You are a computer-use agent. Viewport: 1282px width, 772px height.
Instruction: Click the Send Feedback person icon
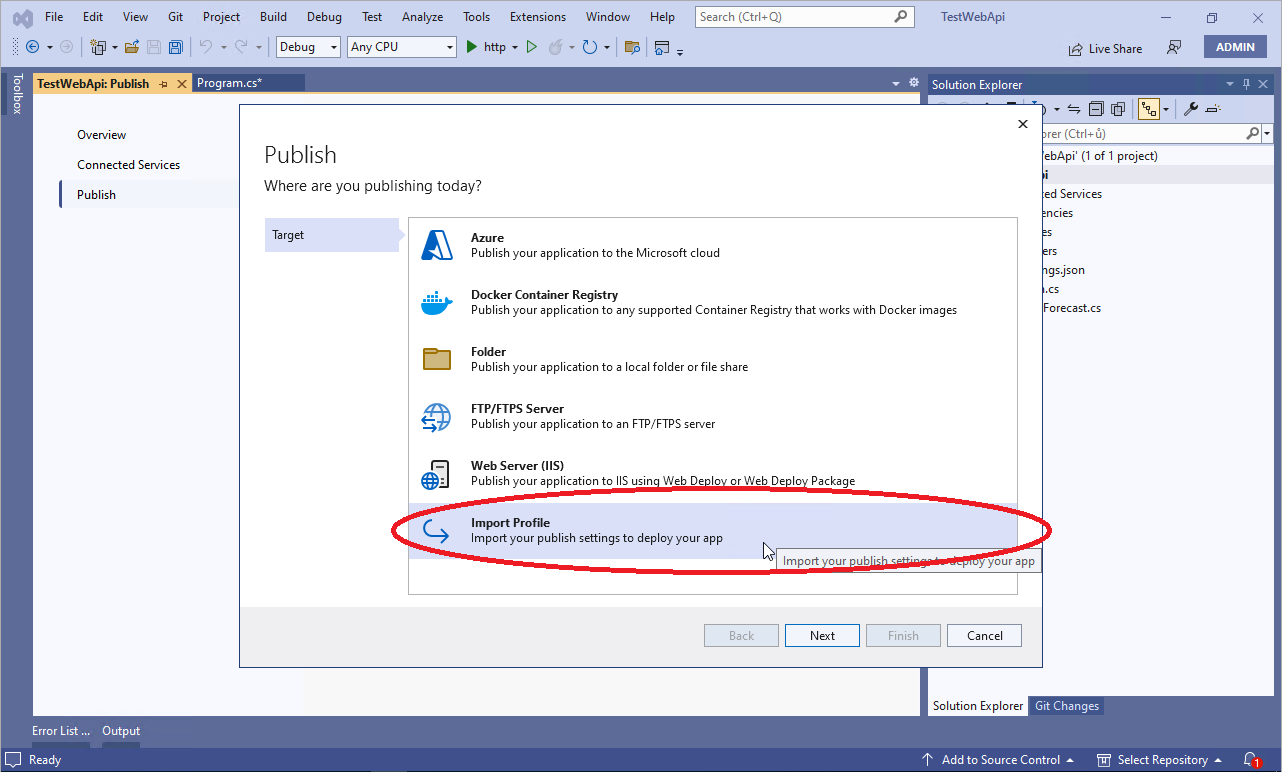tap(1175, 48)
